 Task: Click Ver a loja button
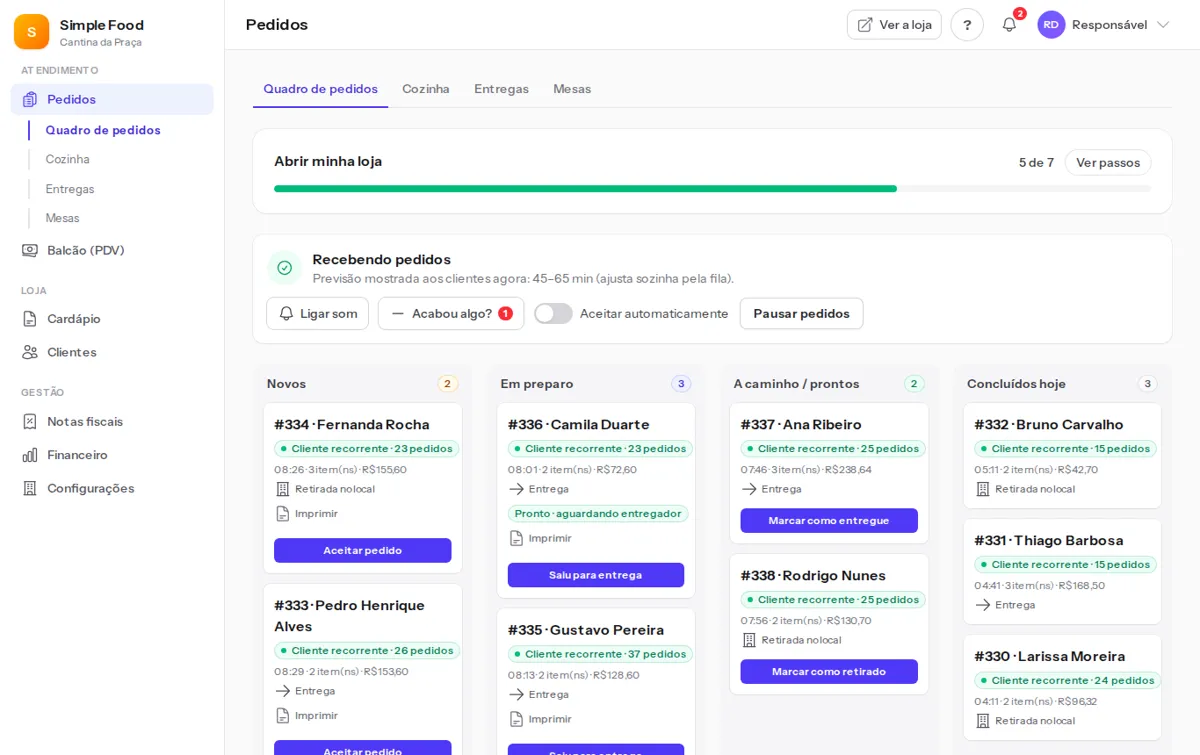(894, 25)
